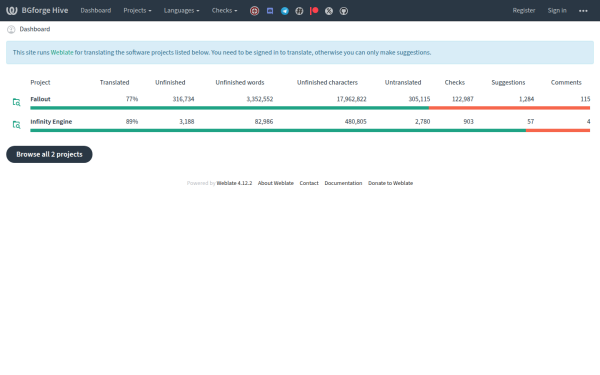Open the three-dots more menu
The height and width of the screenshot is (375, 600).
[583, 11]
